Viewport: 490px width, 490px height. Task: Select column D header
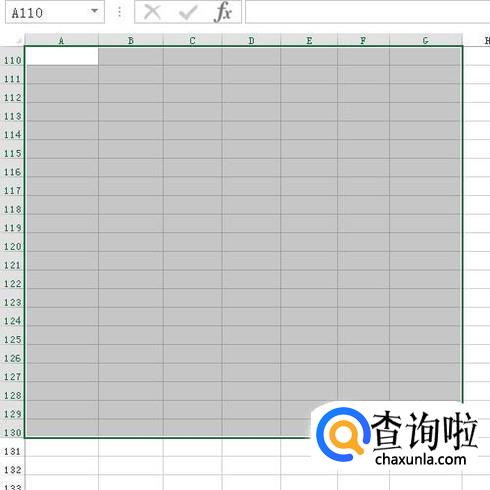click(x=251, y=40)
